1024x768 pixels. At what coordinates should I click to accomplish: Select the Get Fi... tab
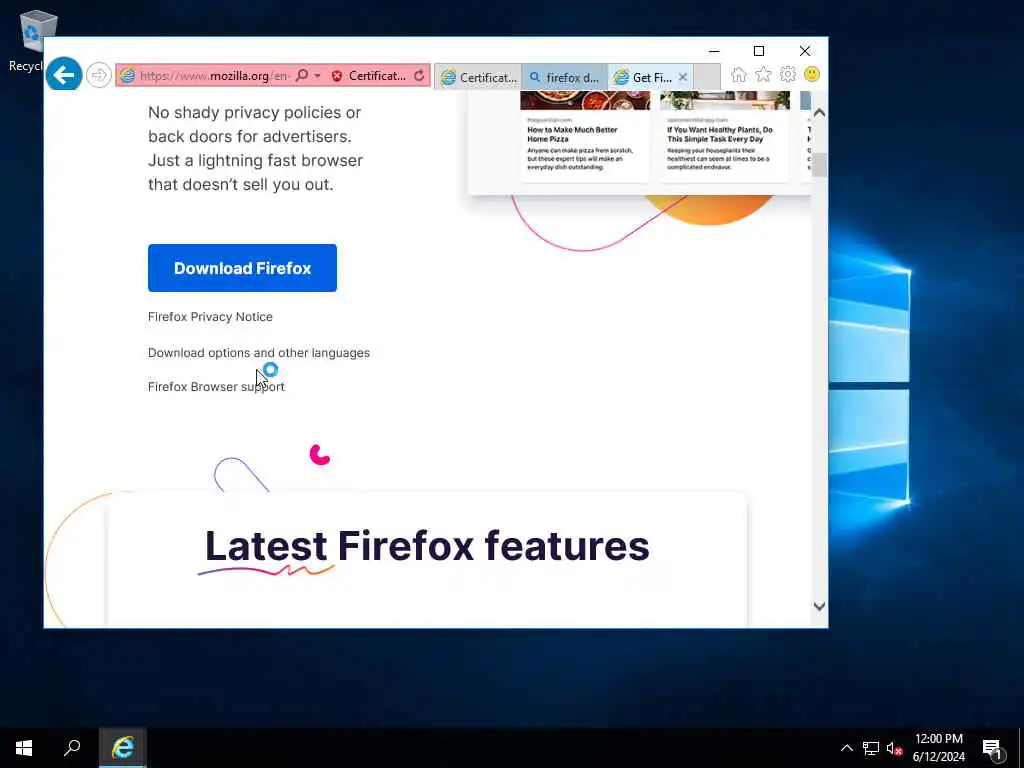click(644, 77)
